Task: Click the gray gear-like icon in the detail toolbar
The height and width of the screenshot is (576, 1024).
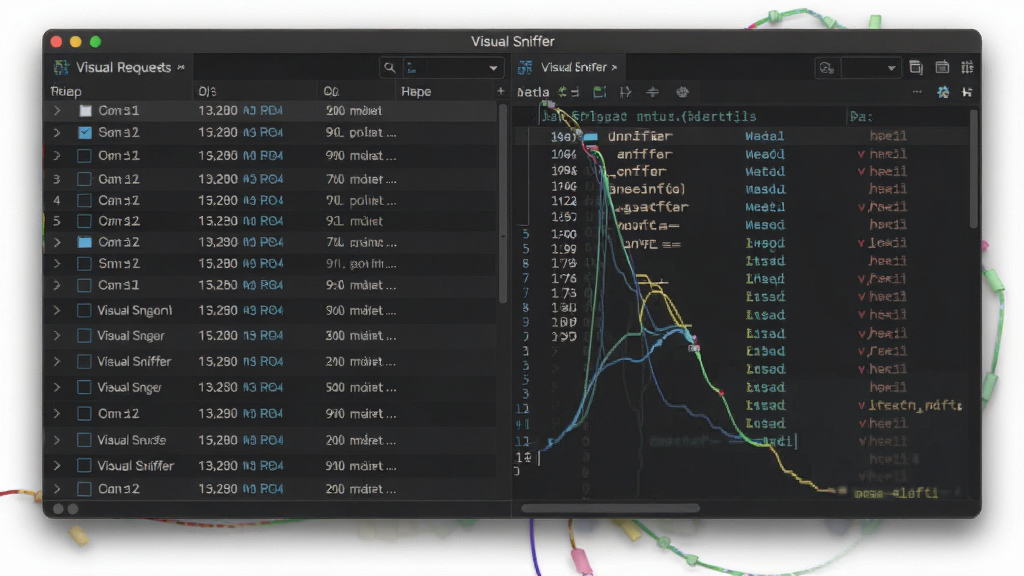Action: (682, 92)
